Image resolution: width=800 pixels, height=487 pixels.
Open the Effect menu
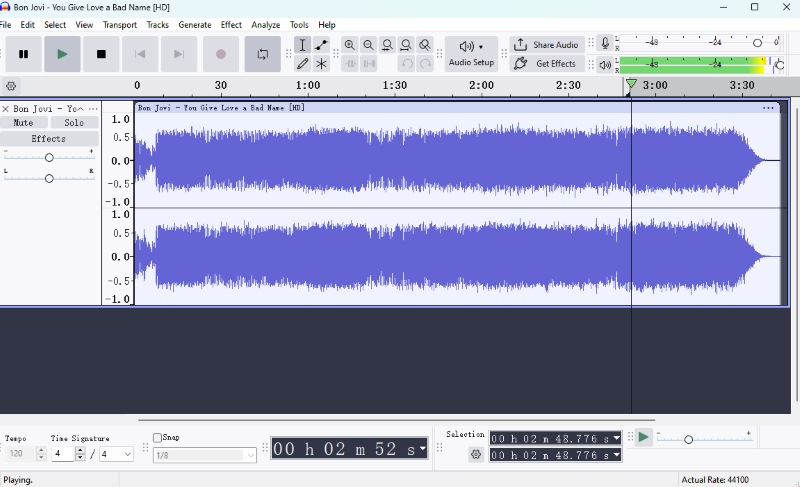tap(231, 24)
